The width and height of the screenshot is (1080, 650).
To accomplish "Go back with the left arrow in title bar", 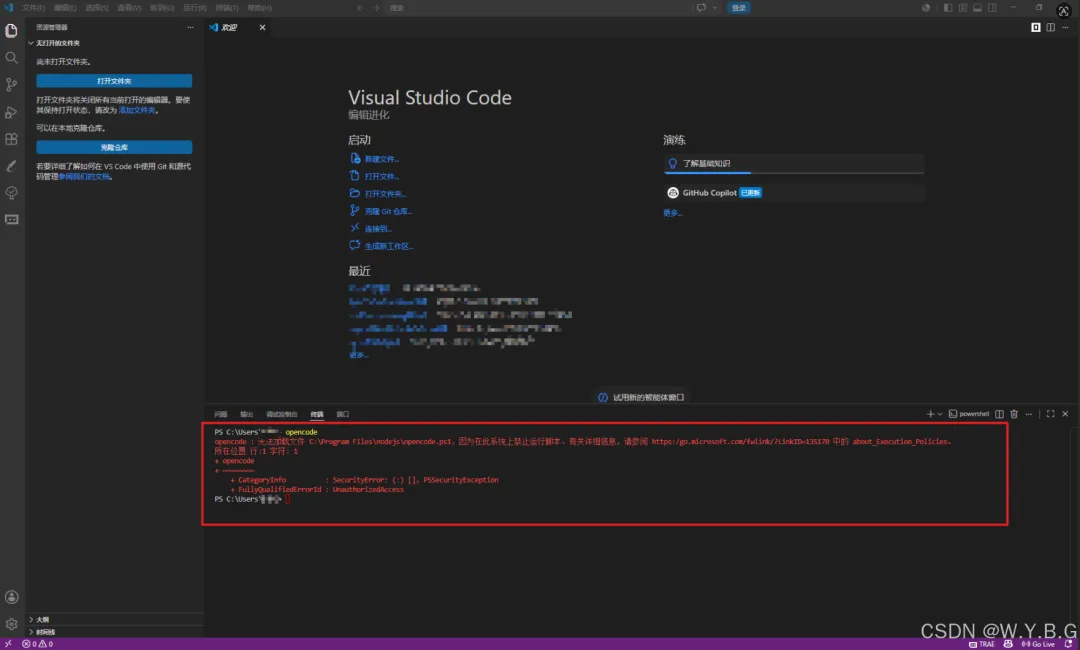I will (x=360, y=8).
